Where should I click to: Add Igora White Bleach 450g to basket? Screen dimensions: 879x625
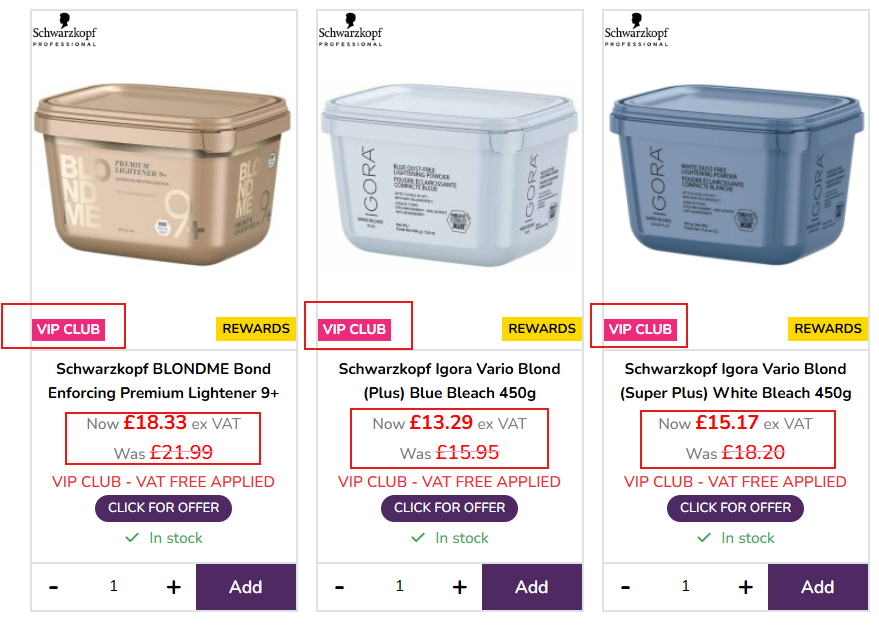(x=817, y=587)
